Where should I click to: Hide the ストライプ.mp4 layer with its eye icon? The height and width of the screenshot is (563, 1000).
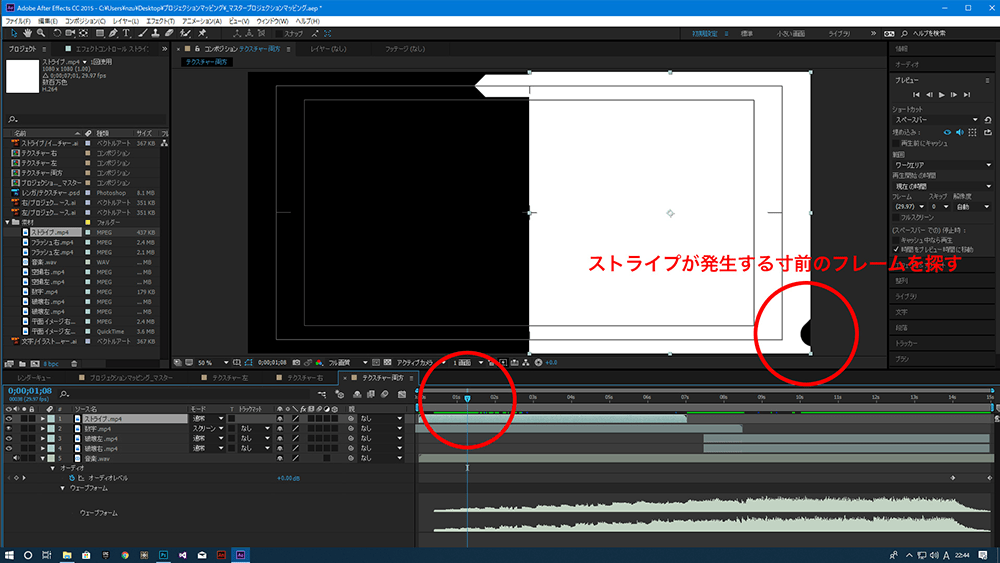click(8, 418)
